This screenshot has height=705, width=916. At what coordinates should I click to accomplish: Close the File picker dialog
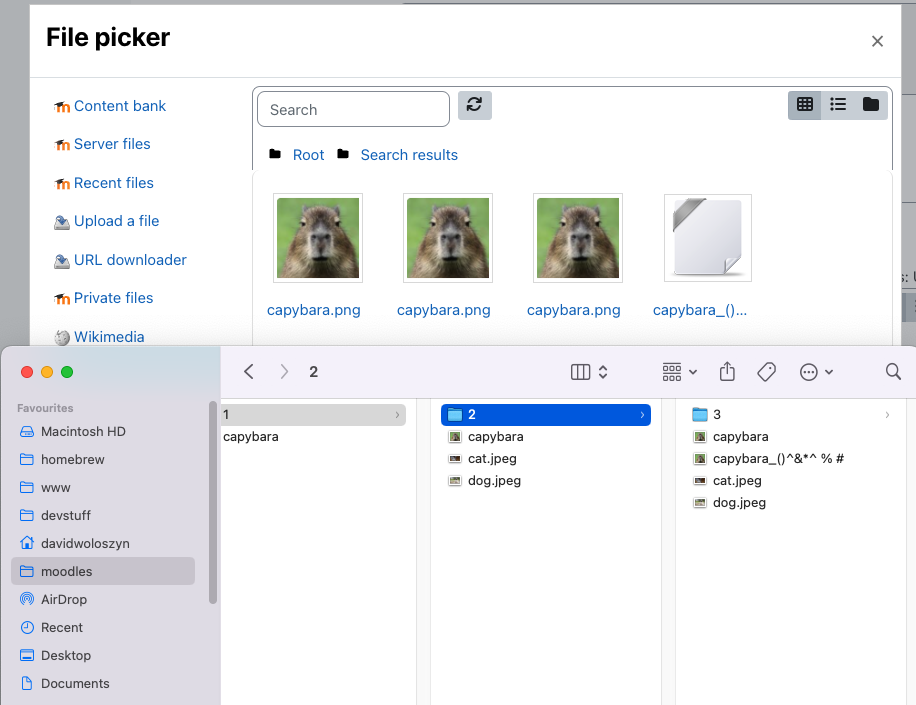pyautogui.click(x=877, y=41)
